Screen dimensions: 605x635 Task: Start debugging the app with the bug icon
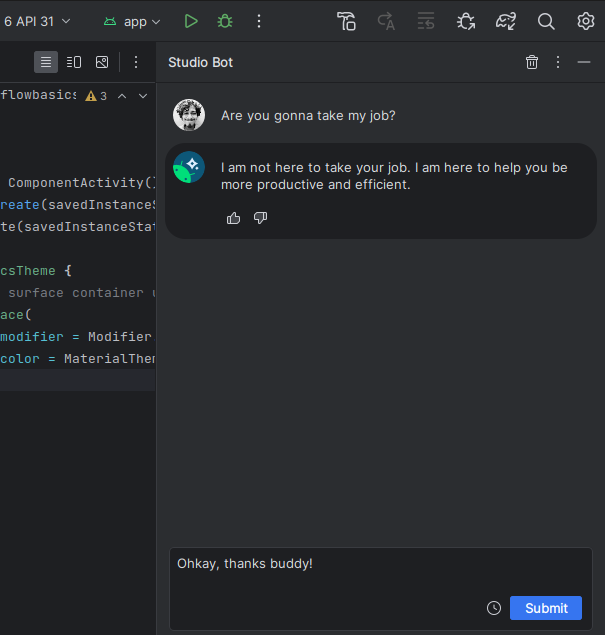(225, 21)
